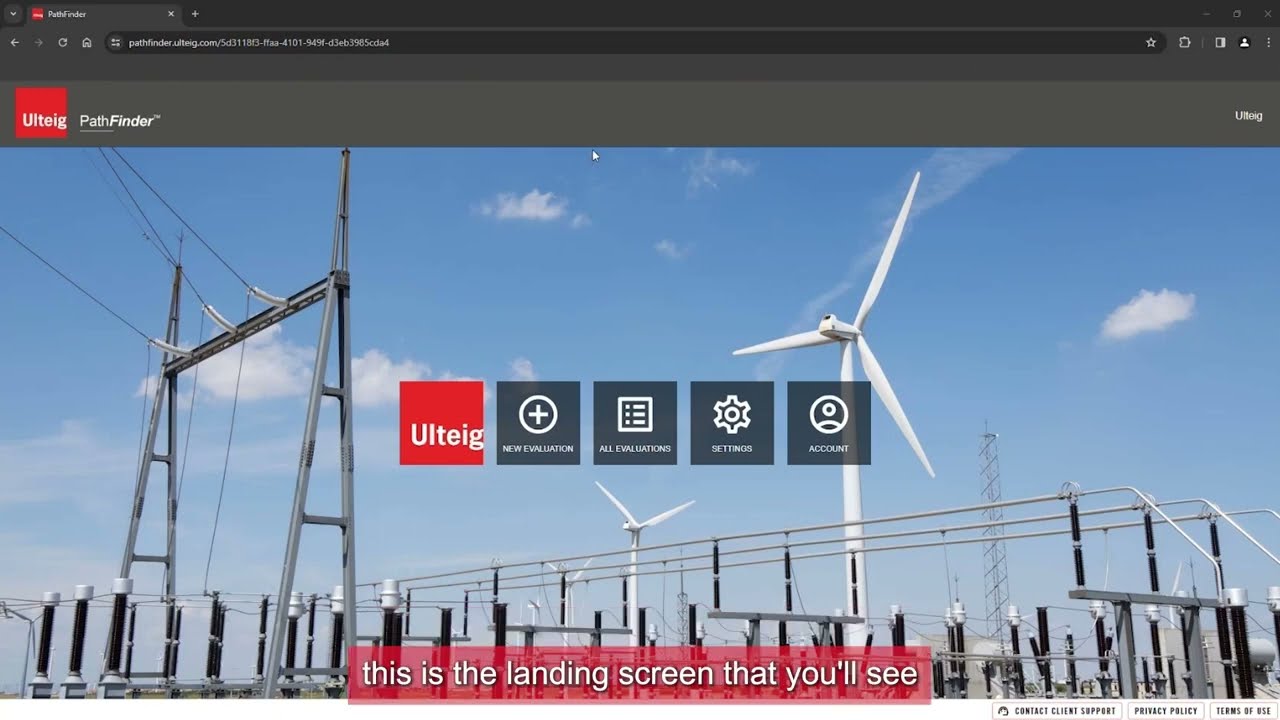Image resolution: width=1280 pixels, height=720 pixels.
Task: Close the PathFinder tab
Action: [x=171, y=14]
